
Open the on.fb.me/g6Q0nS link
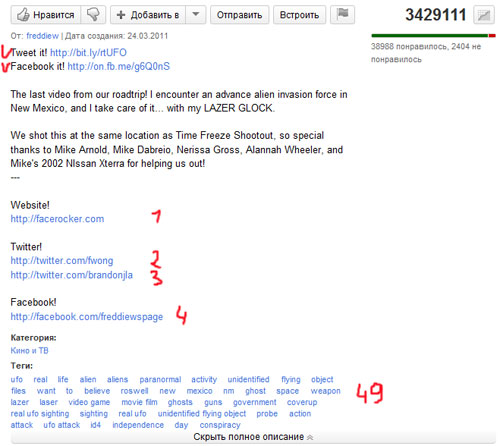(x=118, y=67)
